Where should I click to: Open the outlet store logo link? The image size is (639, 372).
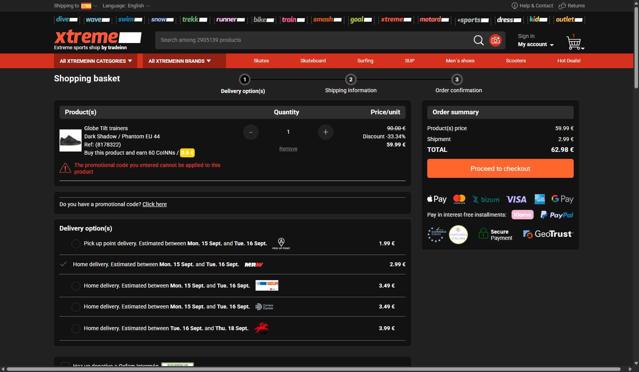click(569, 19)
